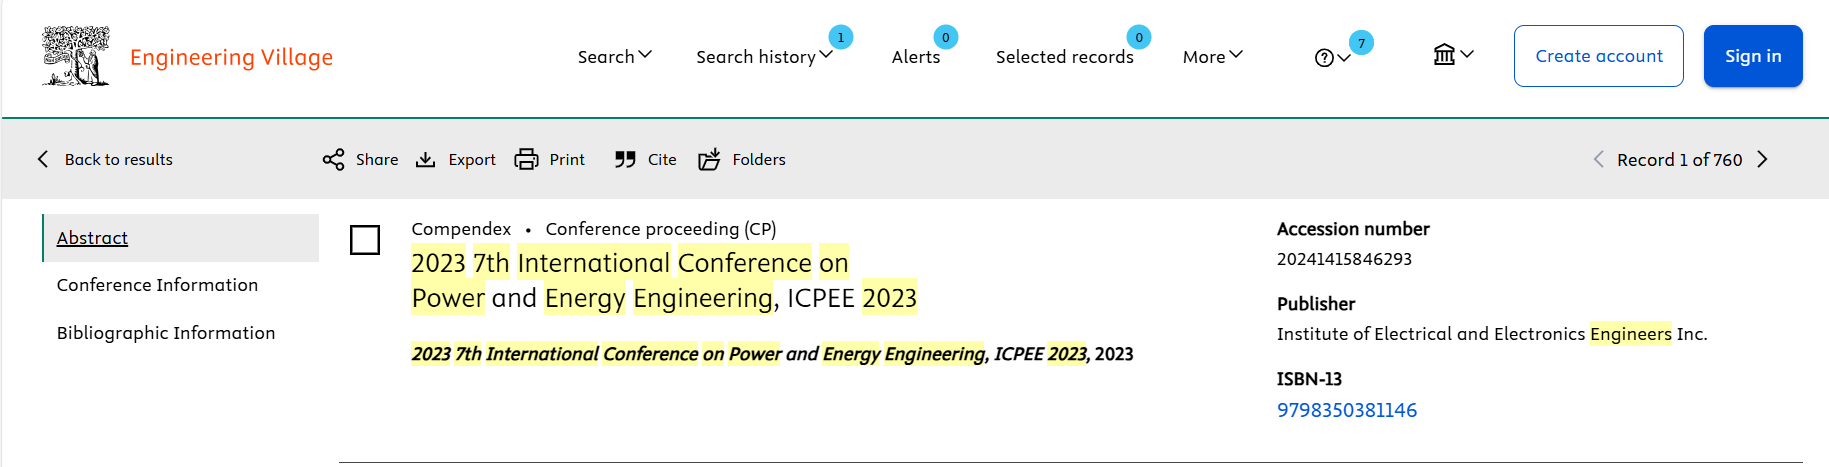Screen dimensions: 1829x467
Task: Click the previous record arrow
Action: (1598, 160)
